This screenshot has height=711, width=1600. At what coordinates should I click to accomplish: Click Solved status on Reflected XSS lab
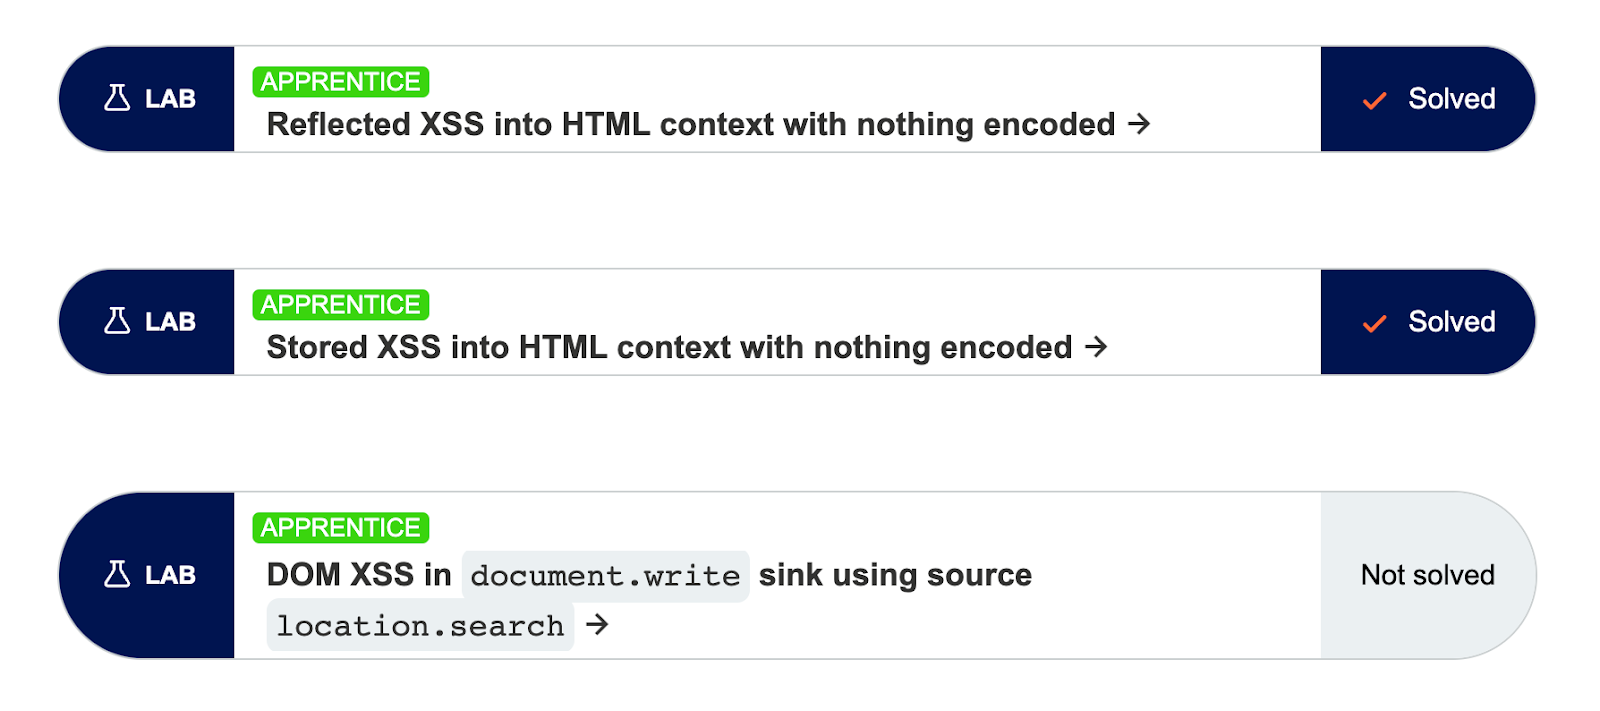(1451, 99)
